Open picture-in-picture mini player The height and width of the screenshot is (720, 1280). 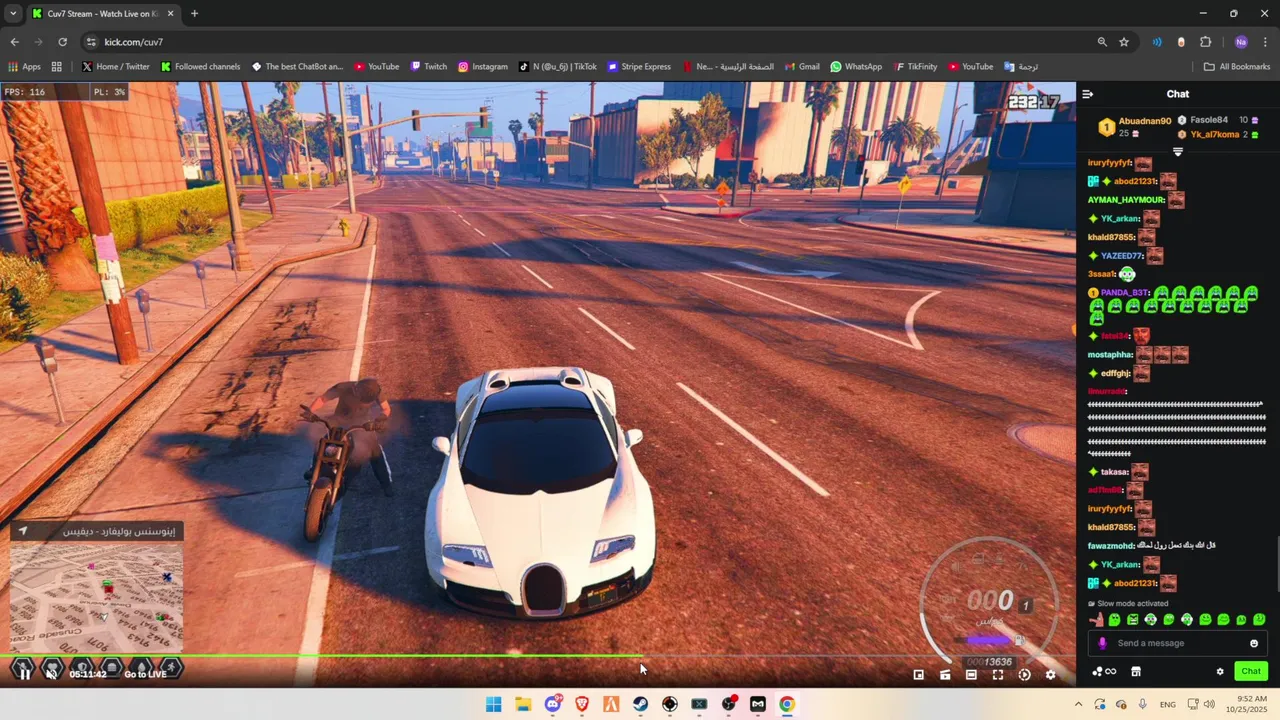(x=919, y=675)
